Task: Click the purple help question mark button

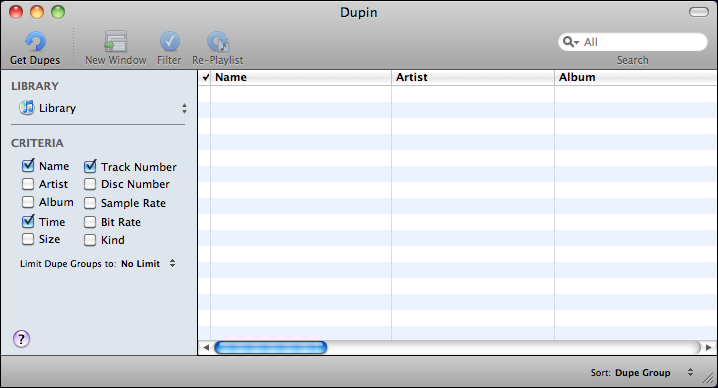Action: tap(21, 339)
